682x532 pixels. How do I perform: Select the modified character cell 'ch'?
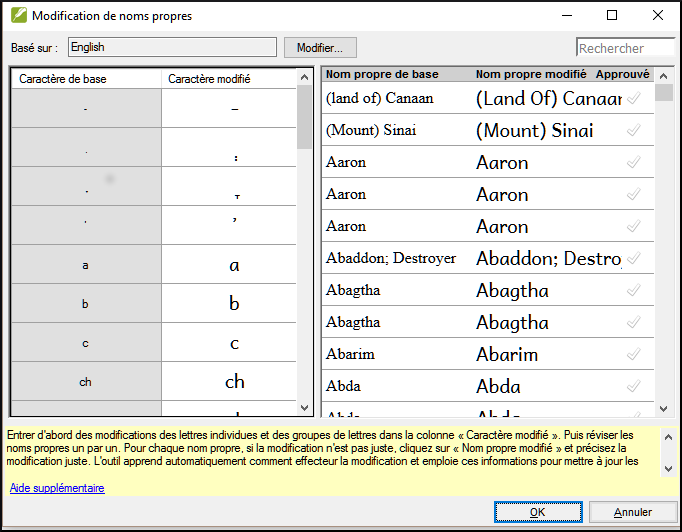[229, 381]
